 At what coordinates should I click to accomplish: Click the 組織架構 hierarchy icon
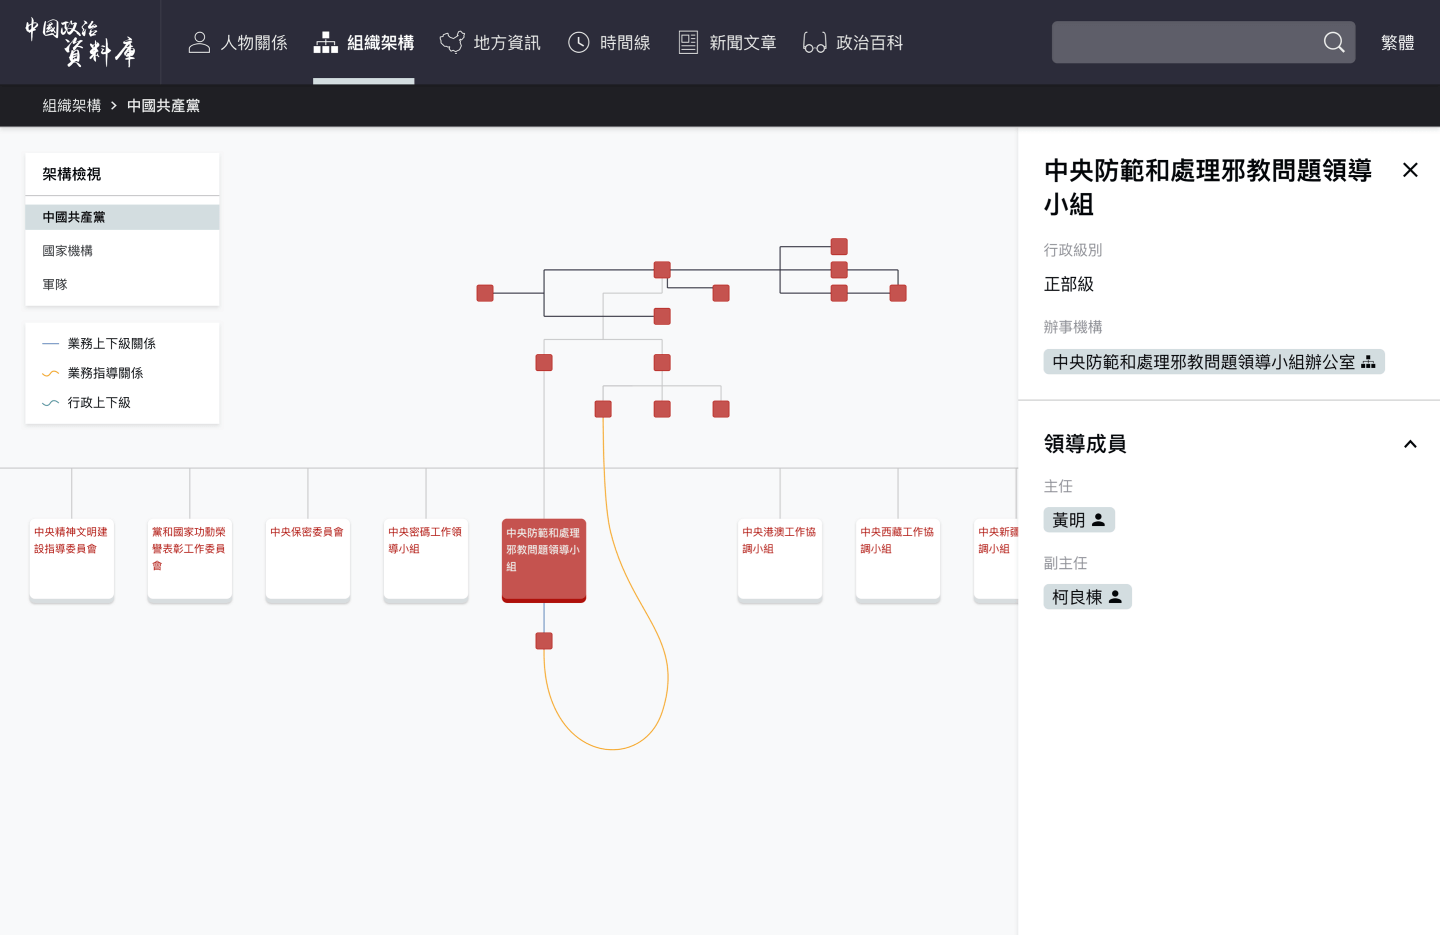tap(326, 41)
